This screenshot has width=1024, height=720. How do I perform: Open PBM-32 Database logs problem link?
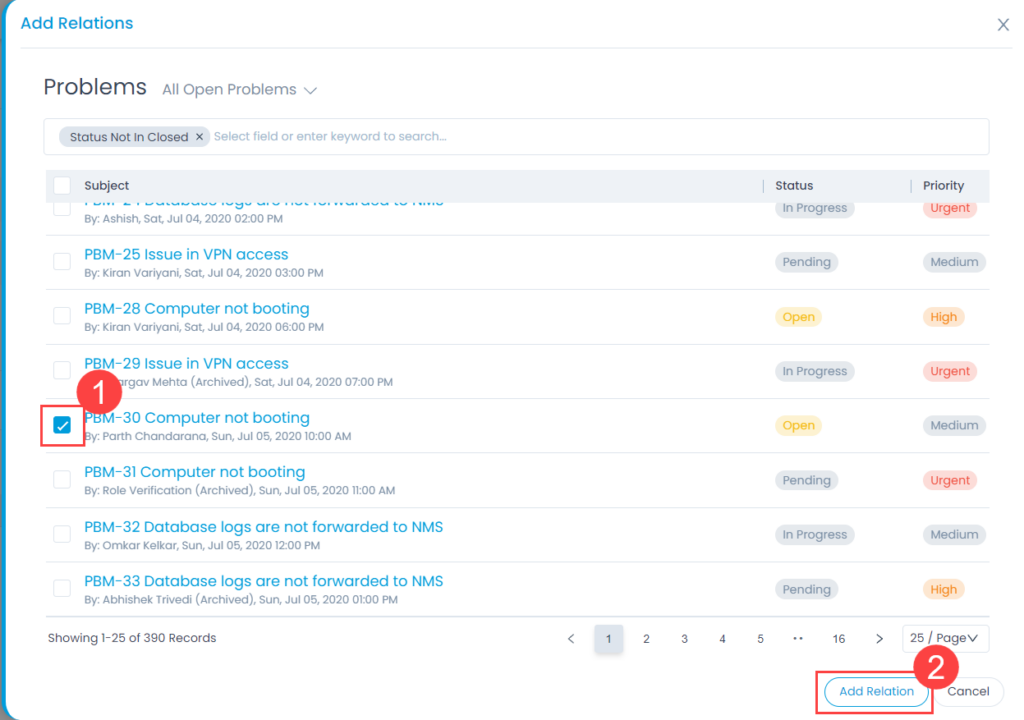tap(263, 527)
